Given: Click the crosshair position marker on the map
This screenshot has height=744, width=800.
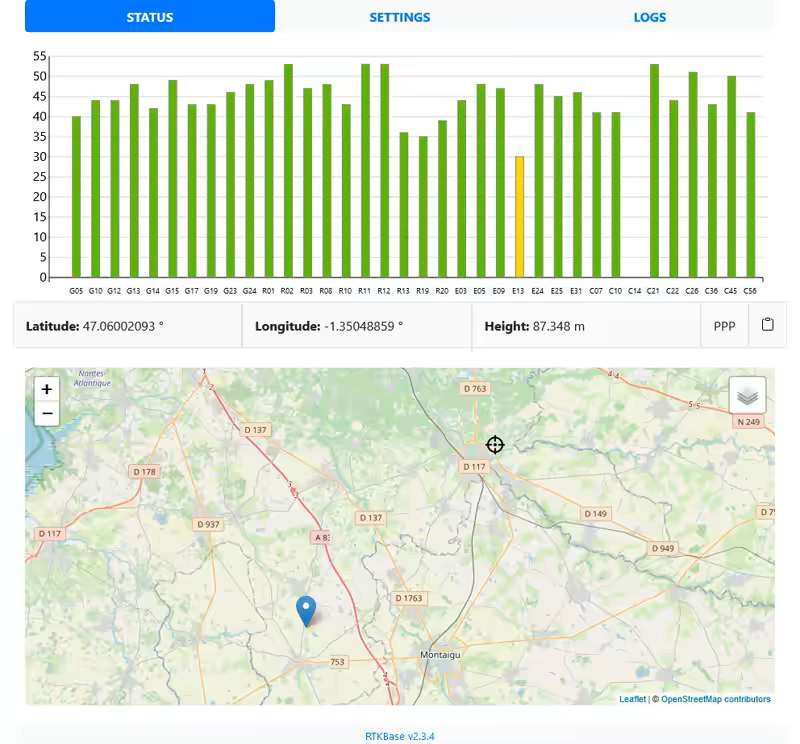Looking at the screenshot, I should click(495, 444).
